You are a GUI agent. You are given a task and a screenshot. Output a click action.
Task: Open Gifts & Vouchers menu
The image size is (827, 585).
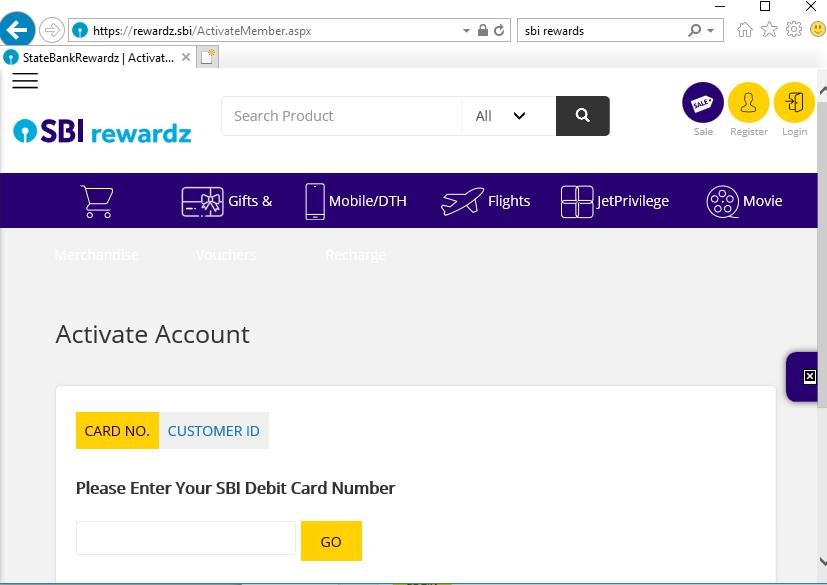[227, 201]
